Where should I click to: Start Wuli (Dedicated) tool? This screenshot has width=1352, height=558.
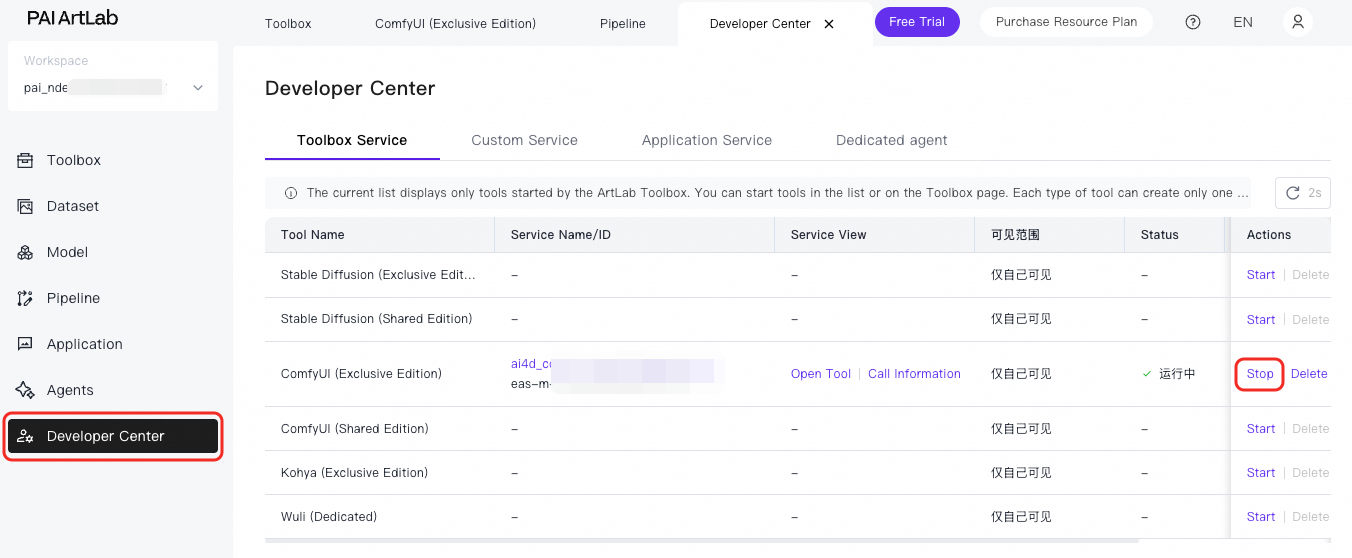1260,517
